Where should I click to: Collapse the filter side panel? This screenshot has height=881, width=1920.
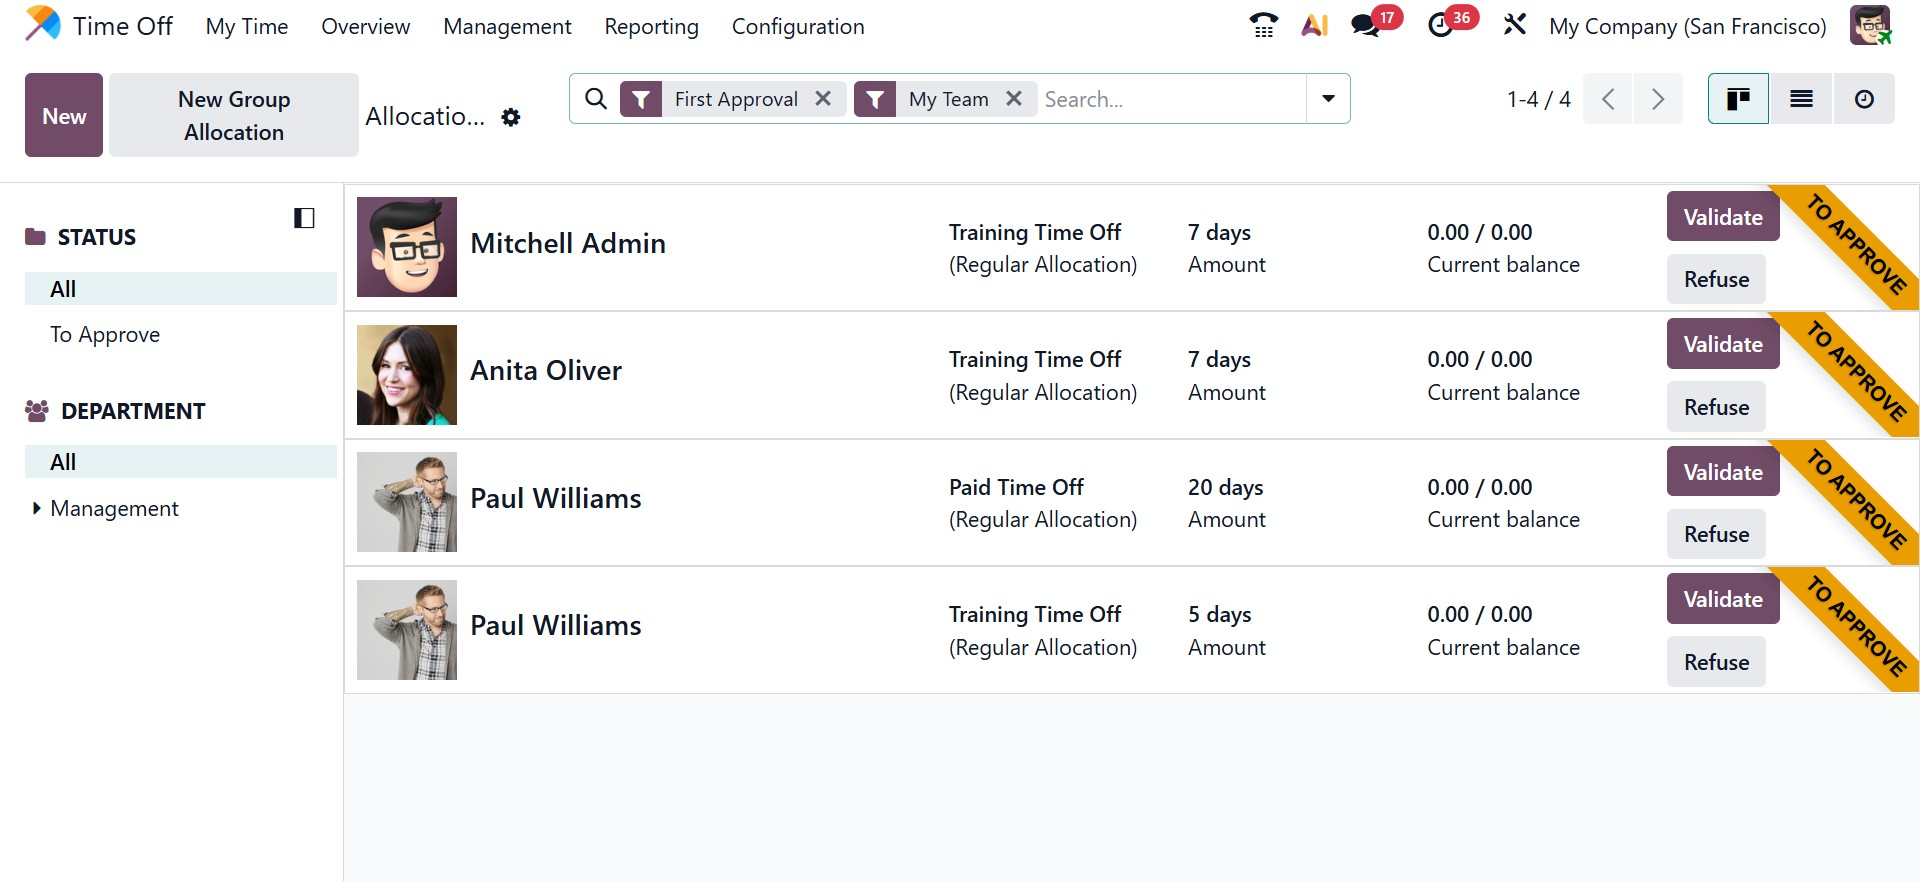click(304, 218)
